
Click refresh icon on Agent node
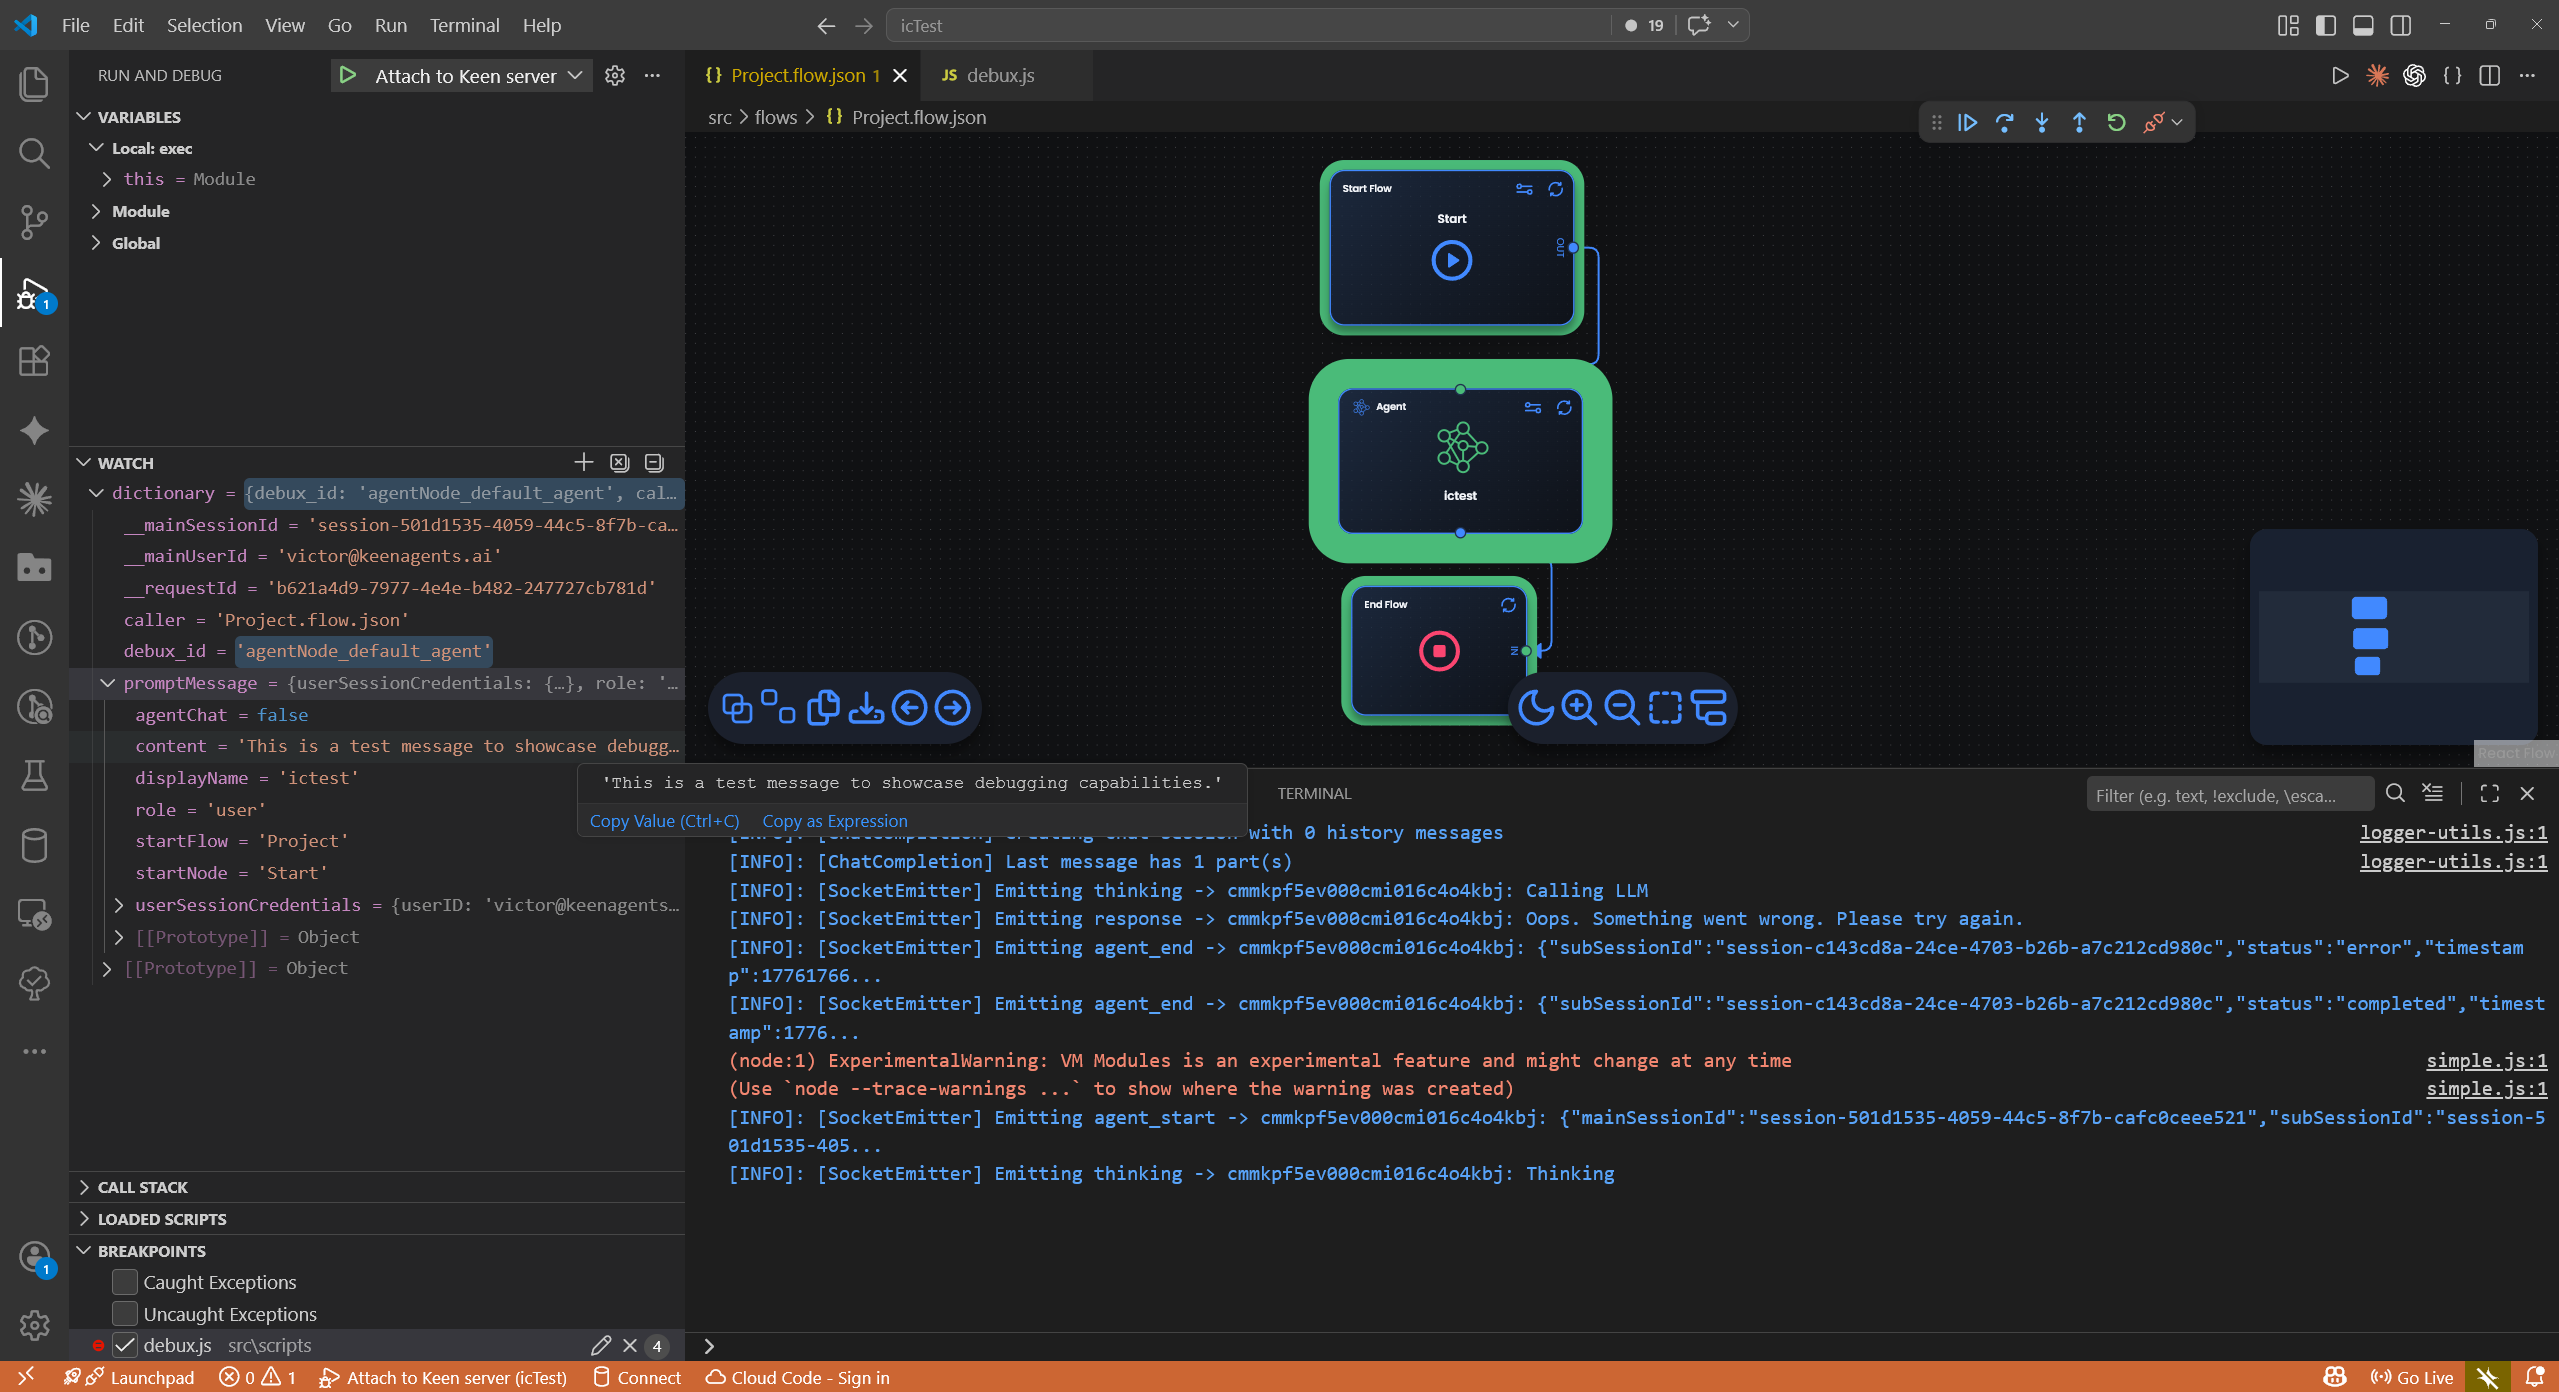pos(1564,407)
